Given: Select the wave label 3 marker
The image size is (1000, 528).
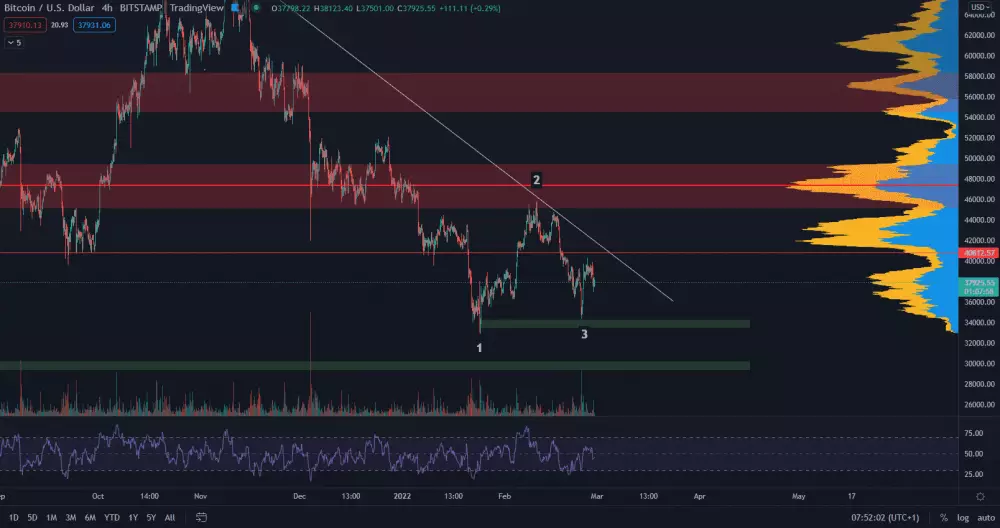Looking at the screenshot, I should (584, 334).
